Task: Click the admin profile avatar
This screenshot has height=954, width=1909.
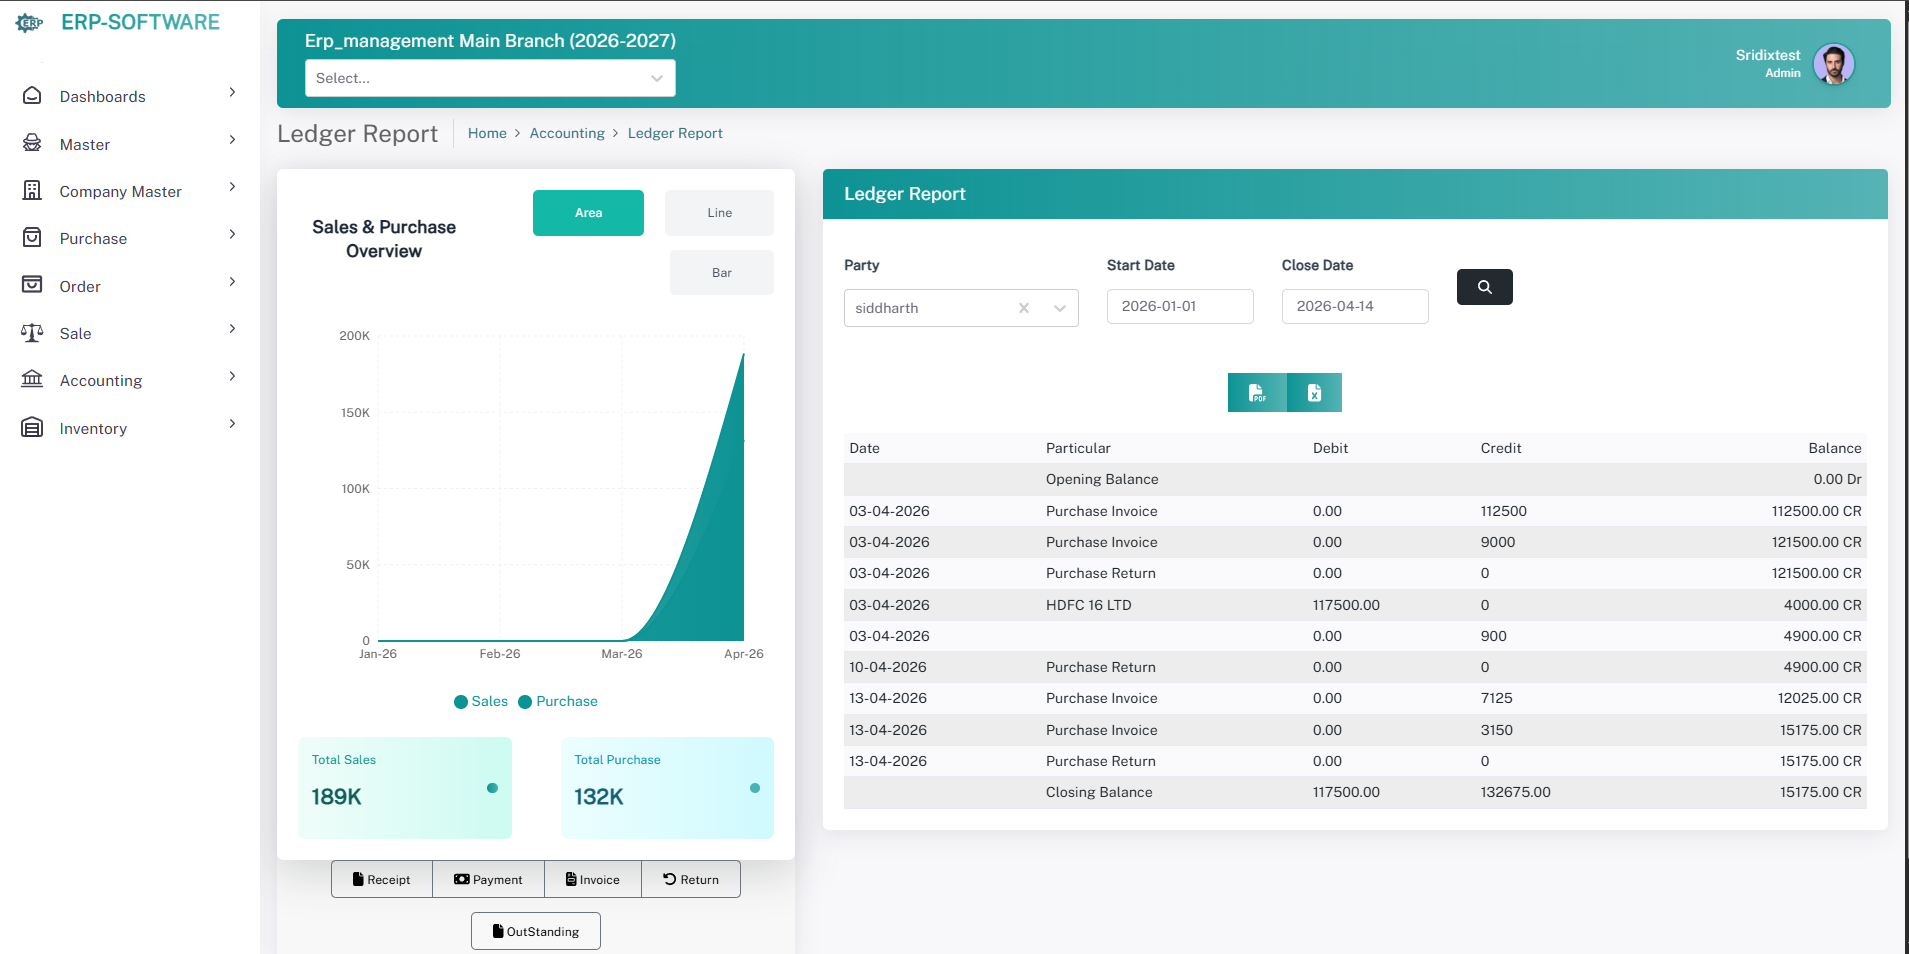Action: pyautogui.click(x=1833, y=64)
